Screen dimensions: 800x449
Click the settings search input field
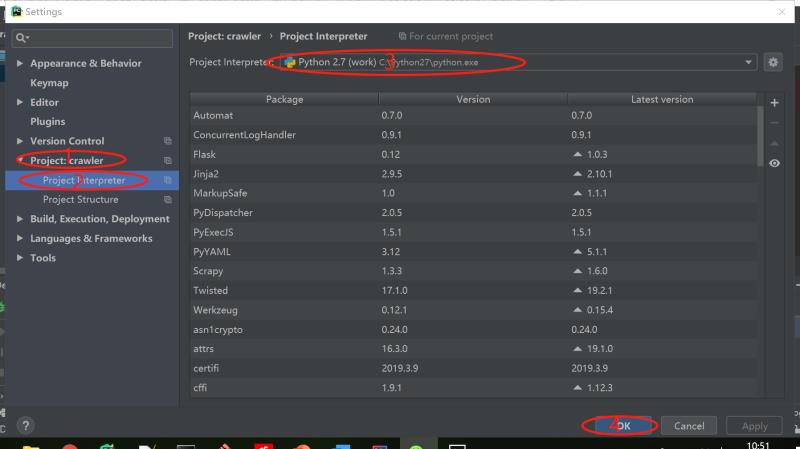tap(92, 38)
